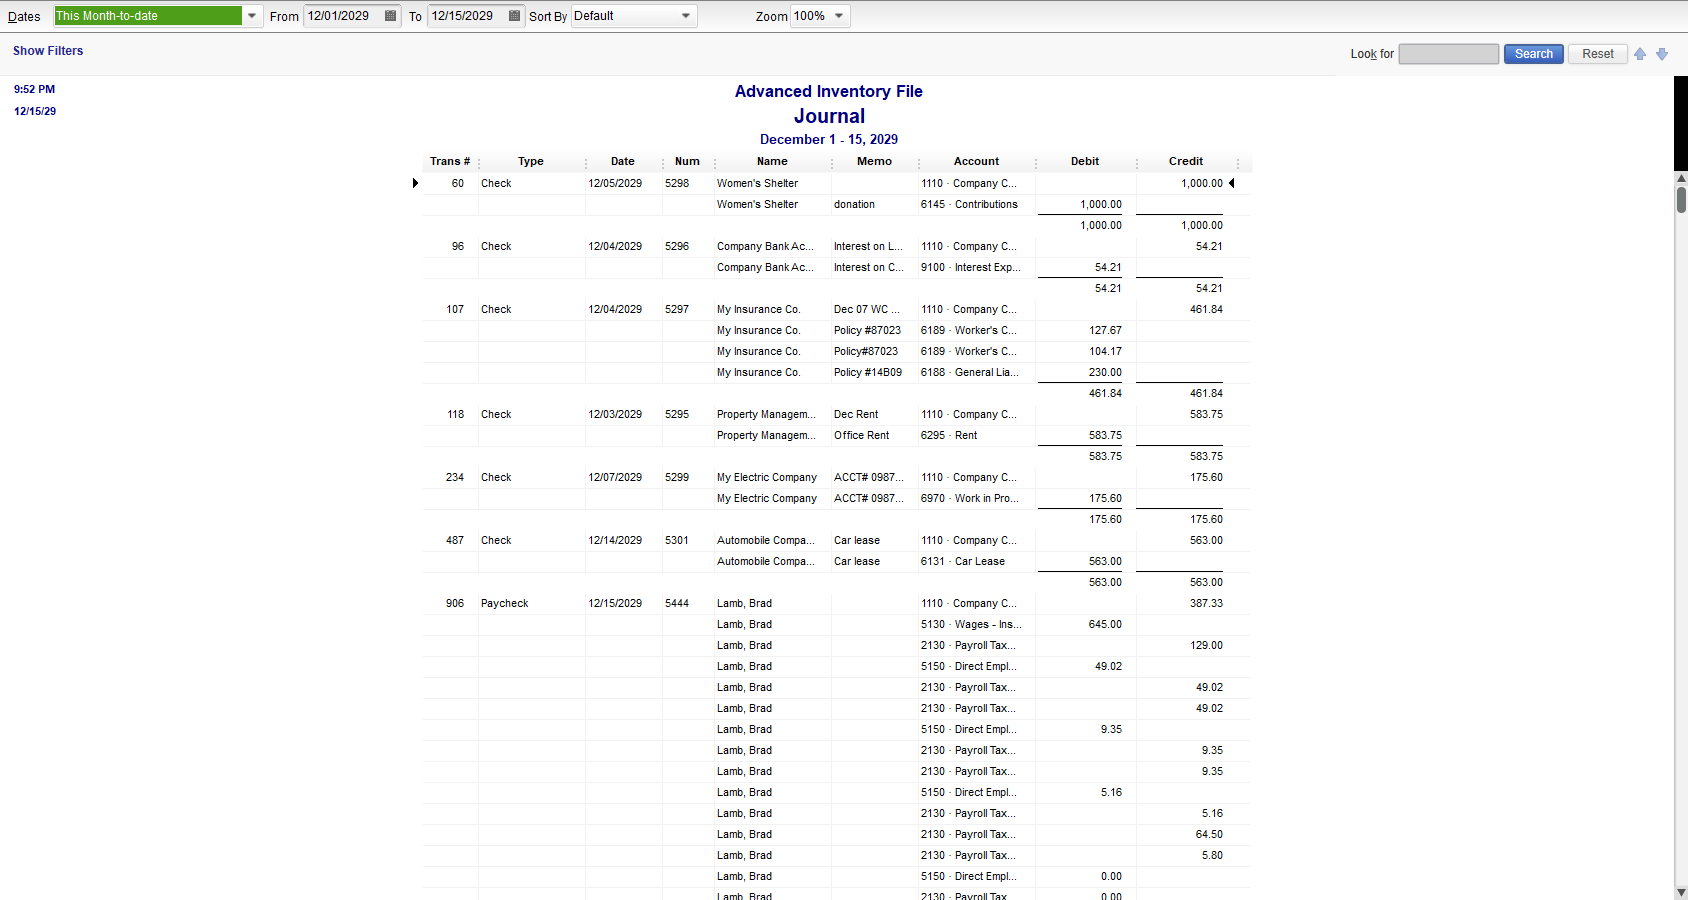Click check number 5298
The image size is (1688, 900).
(677, 183)
